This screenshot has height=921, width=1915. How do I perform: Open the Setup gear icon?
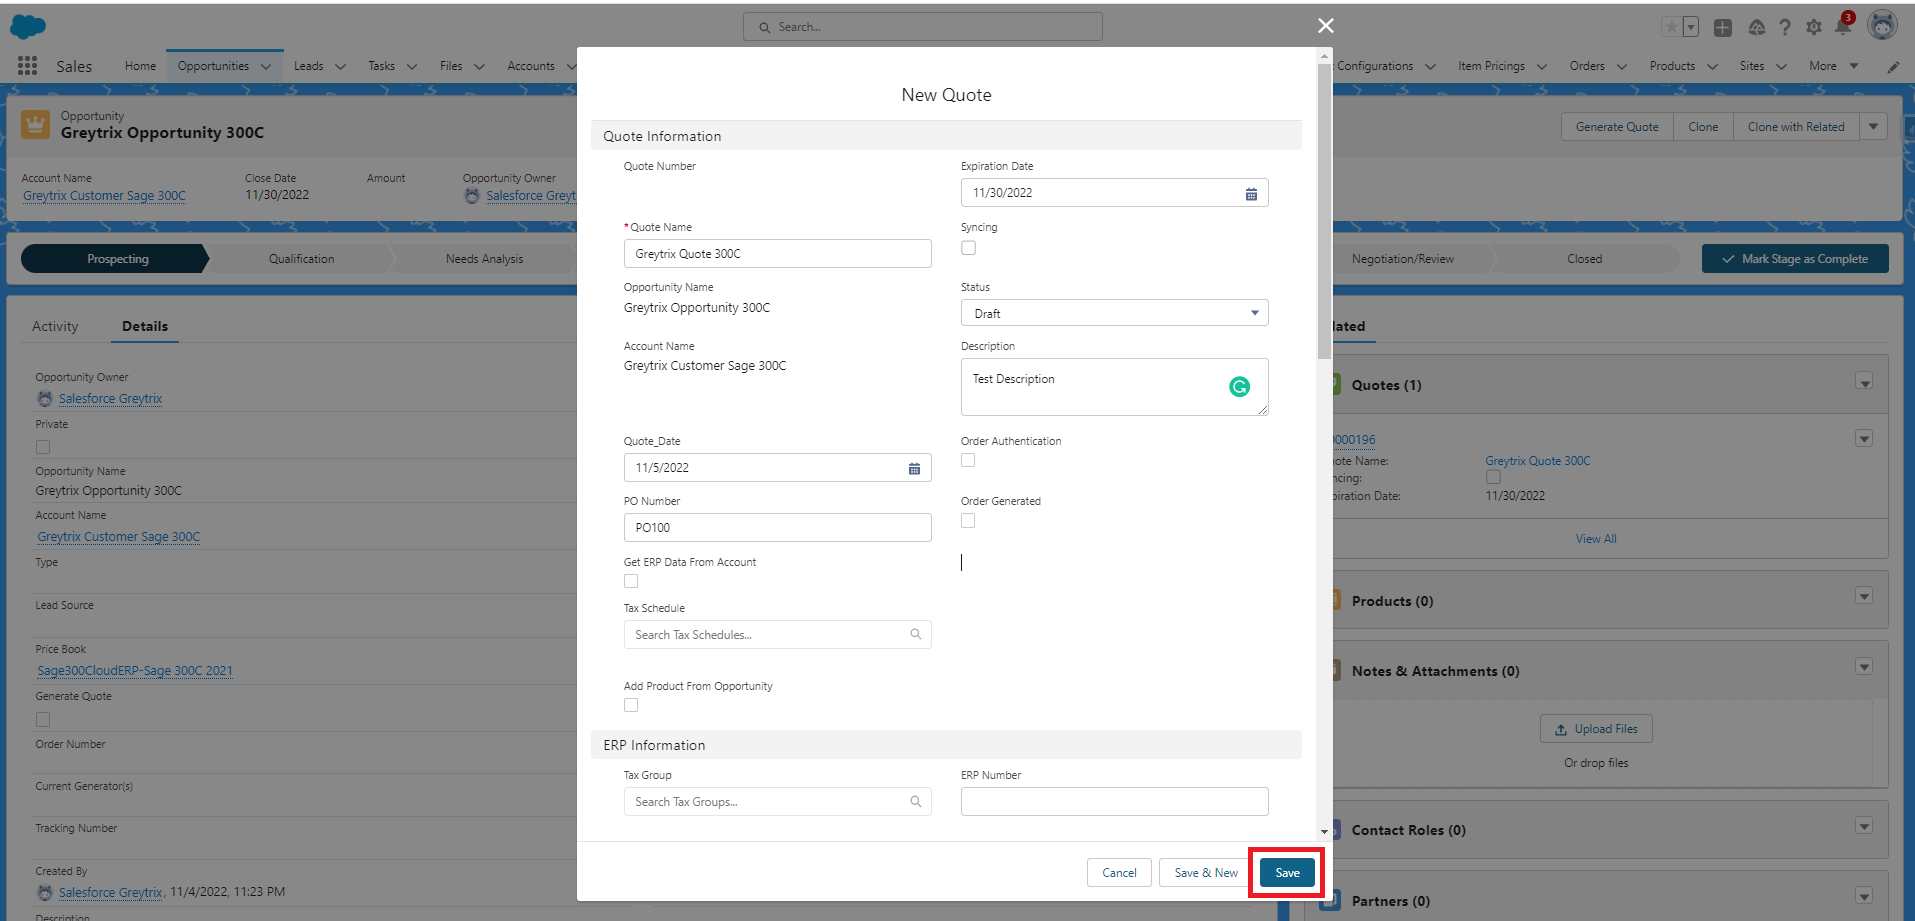[x=1814, y=28]
